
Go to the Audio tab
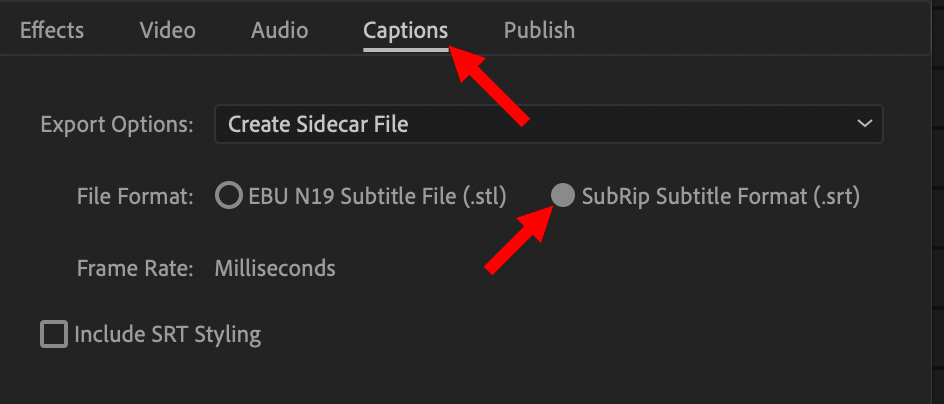click(x=278, y=30)
